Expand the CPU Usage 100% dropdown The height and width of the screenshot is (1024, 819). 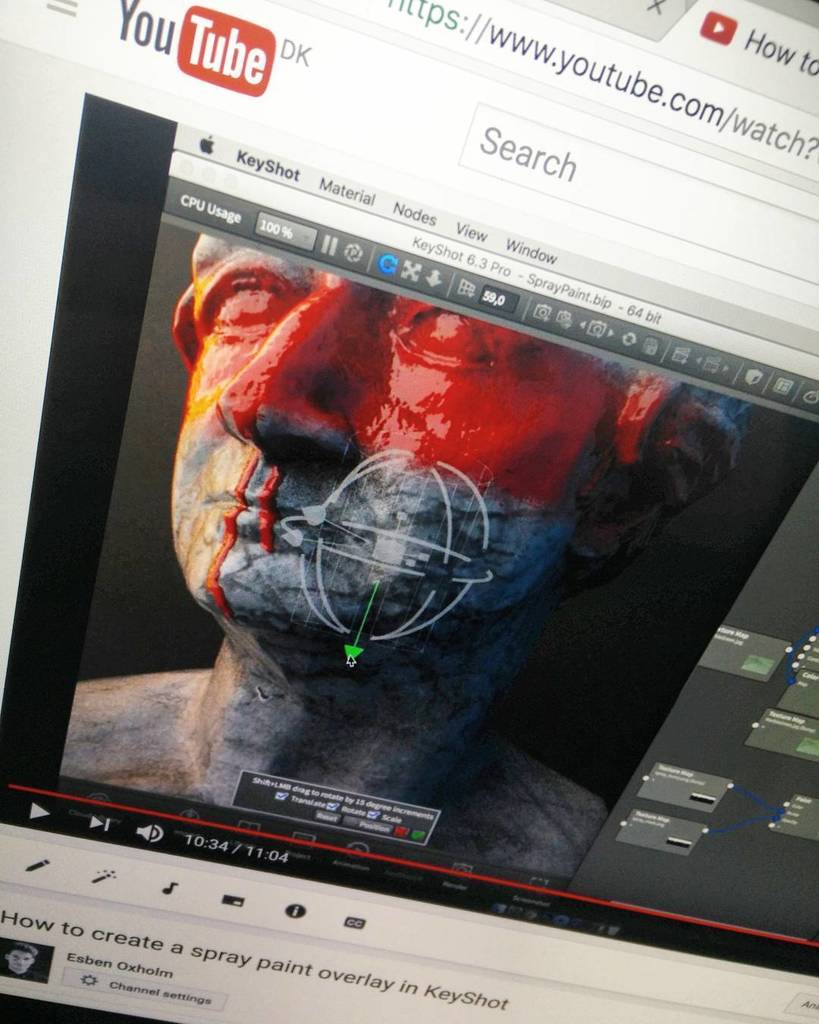click(283, 231)
